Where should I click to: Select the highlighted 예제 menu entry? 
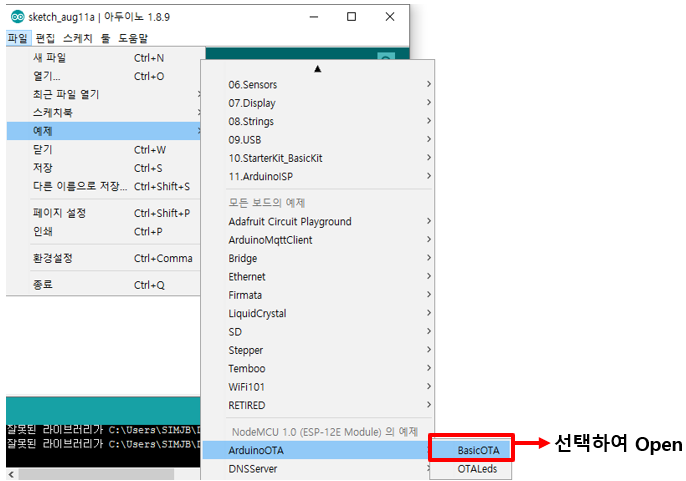[x=104, y=131]
